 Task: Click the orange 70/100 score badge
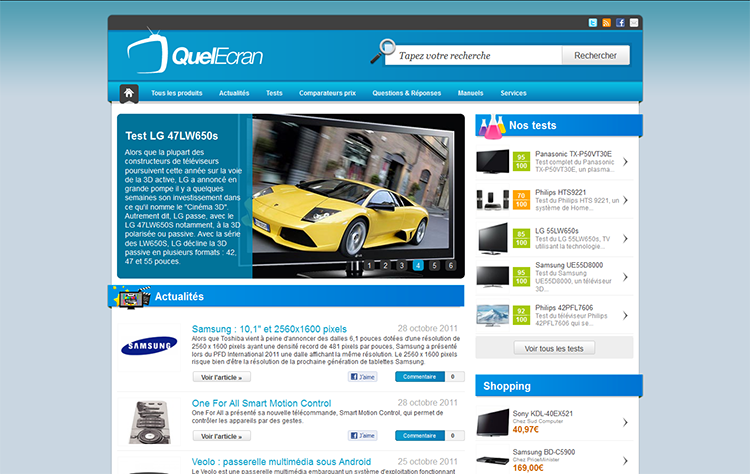pos(521,200)
